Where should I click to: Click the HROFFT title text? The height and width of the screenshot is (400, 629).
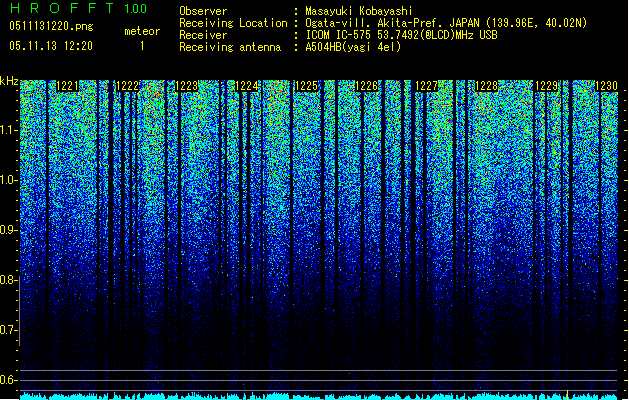point(62,8)
